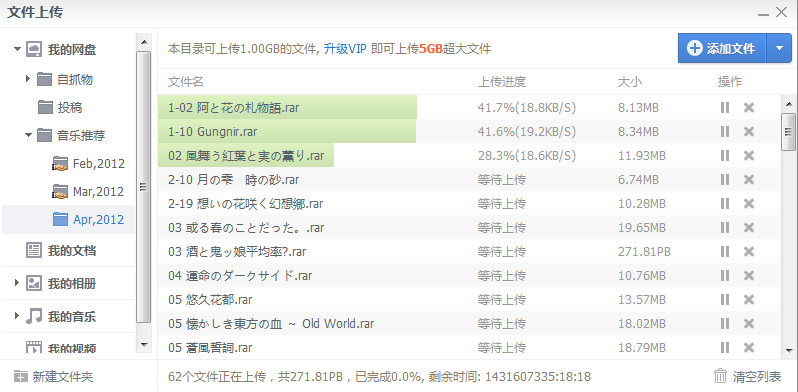Cancel upload of 1-02 阿と花の札物語.rar

pyautogui.click(x=749, y=107)
